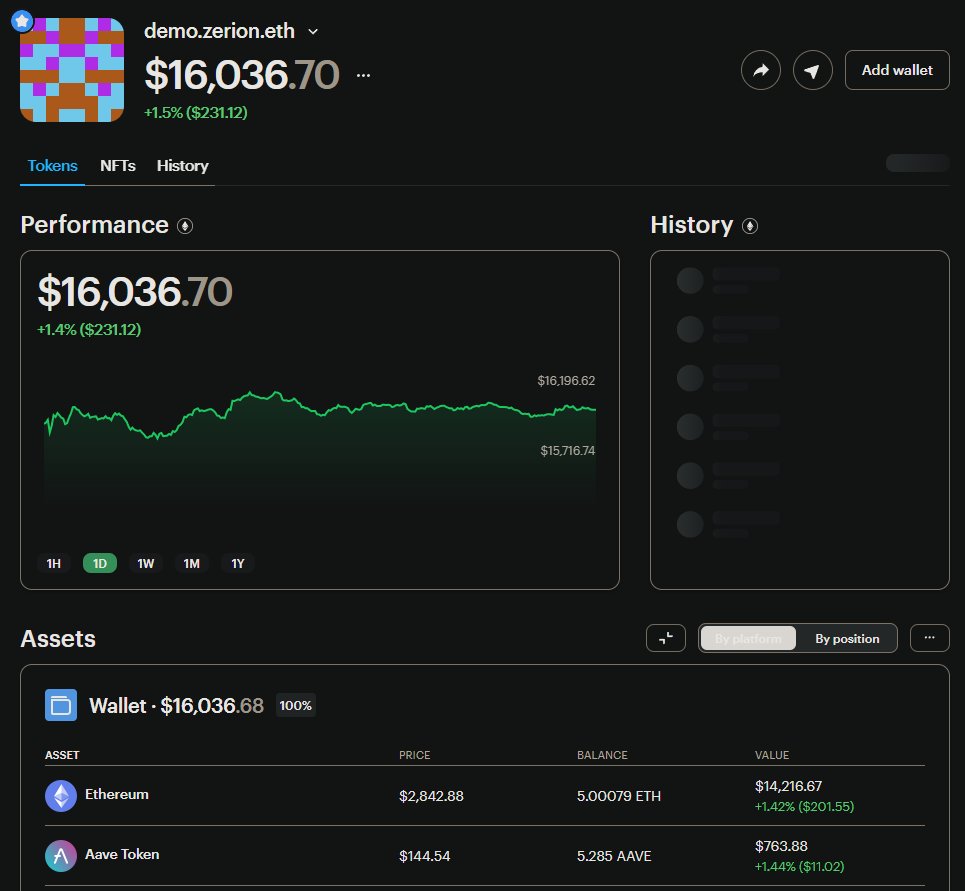
Task: Click the $763.88 Aave value
Action: [781, 846]
